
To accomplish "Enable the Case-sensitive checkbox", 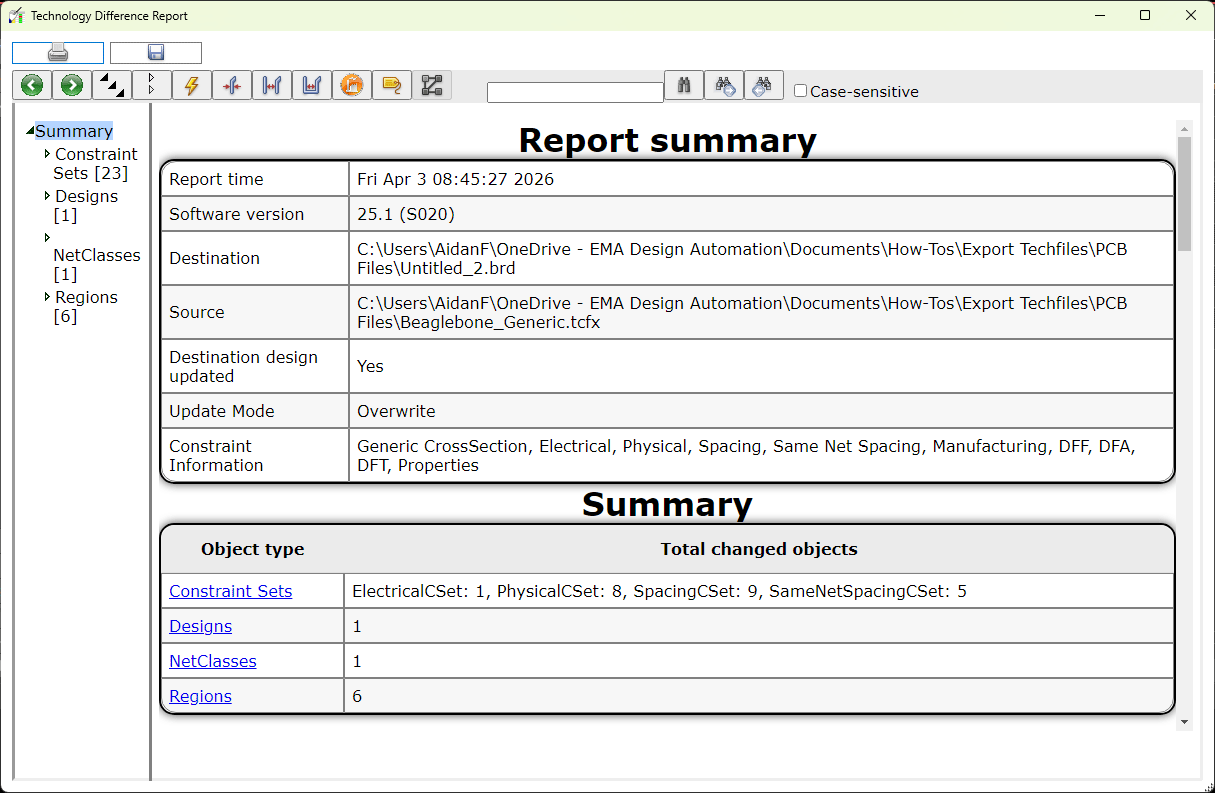I will pyautogui.click(x=800, y=91).
